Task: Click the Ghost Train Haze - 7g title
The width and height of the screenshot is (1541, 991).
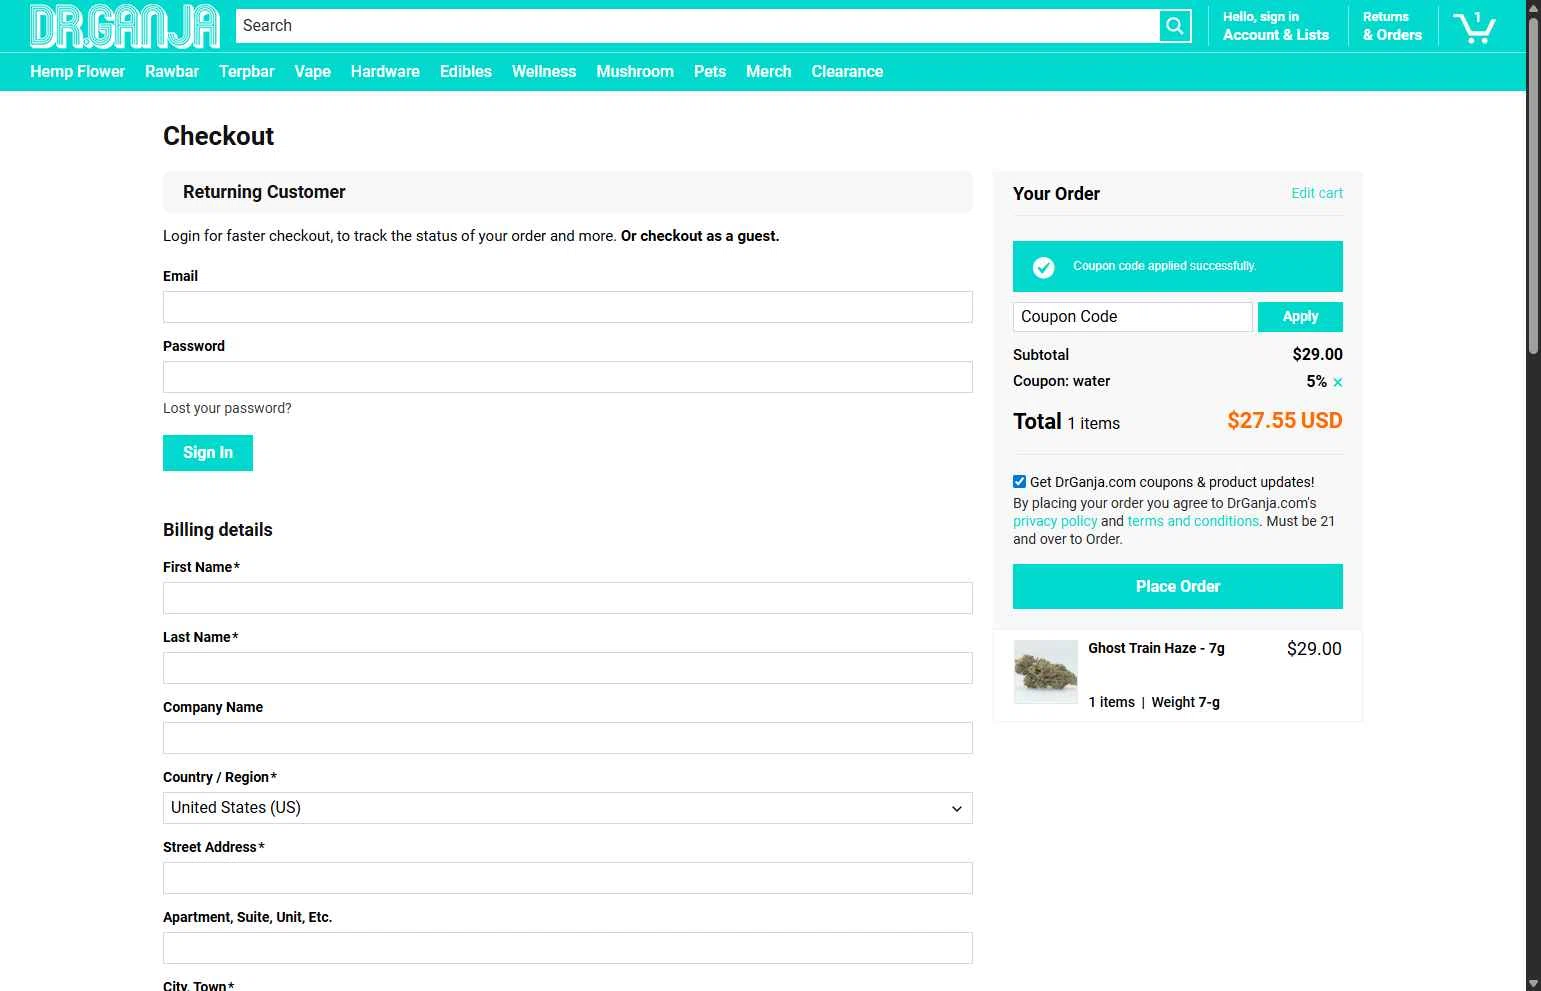Action: coord(1156,648)
